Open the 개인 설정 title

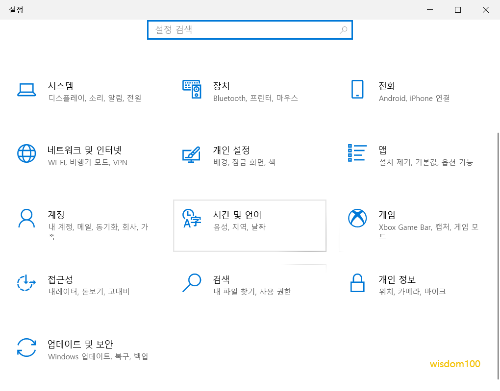tap(231, 150)
